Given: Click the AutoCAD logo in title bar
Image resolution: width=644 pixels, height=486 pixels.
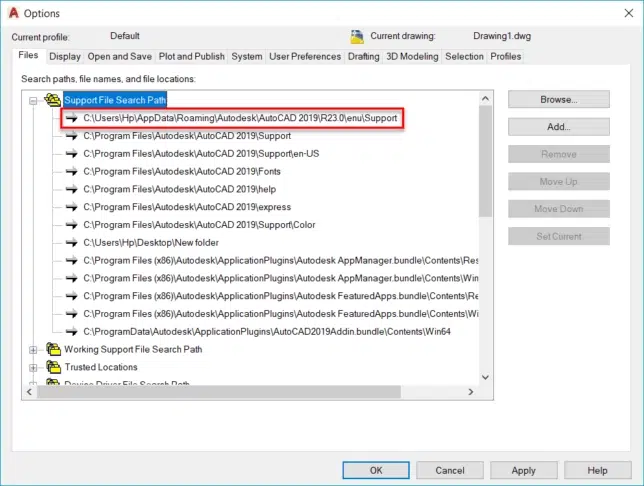Looking at the screenshot, I should 14,13.
